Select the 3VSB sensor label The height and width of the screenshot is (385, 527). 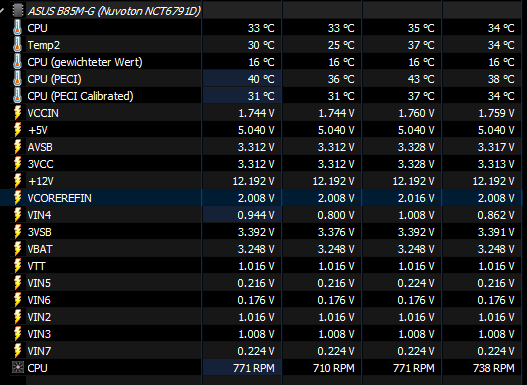coord(40,232)
